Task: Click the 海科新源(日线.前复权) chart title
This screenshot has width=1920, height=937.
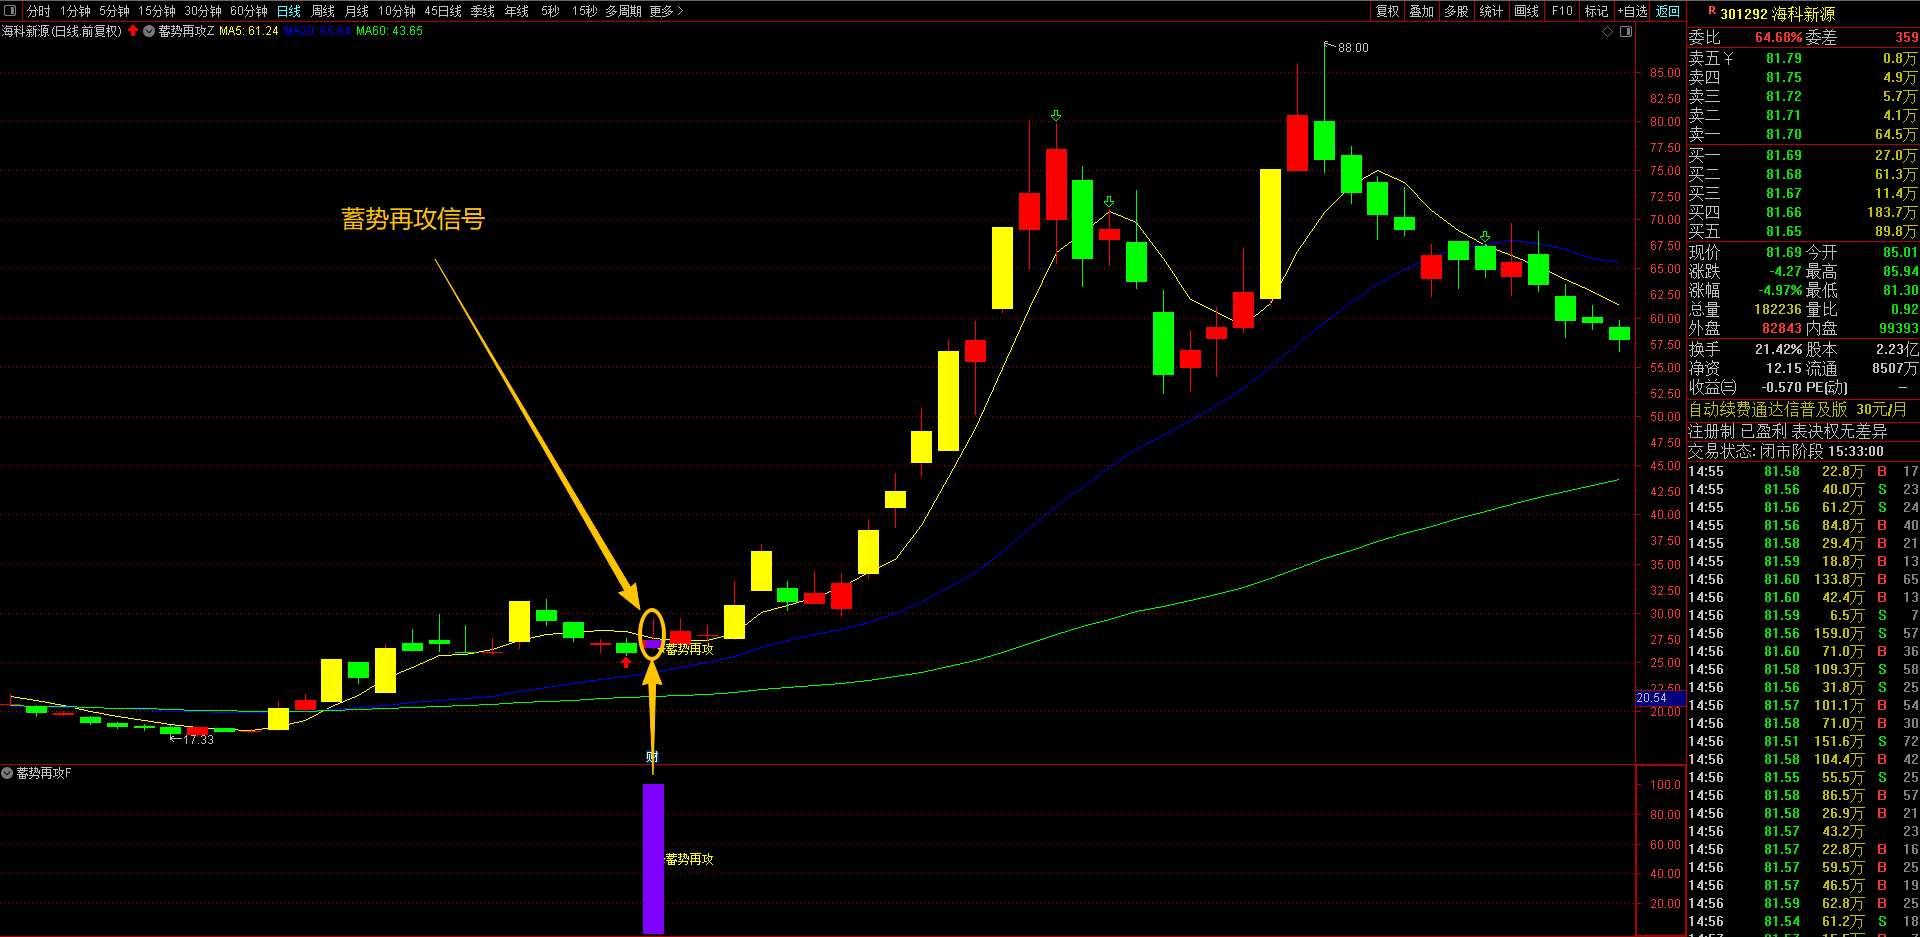Action: (62, 31)
